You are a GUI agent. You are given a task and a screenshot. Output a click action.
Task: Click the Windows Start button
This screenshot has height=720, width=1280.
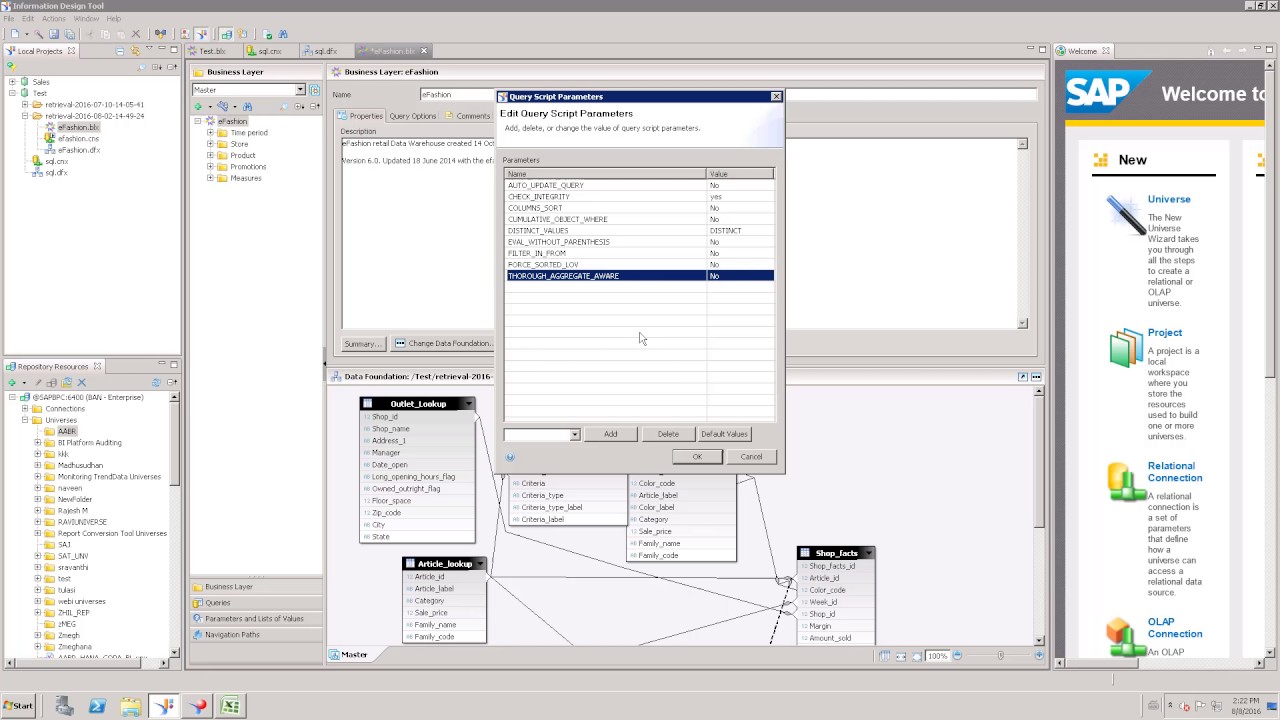pos(18,706)
